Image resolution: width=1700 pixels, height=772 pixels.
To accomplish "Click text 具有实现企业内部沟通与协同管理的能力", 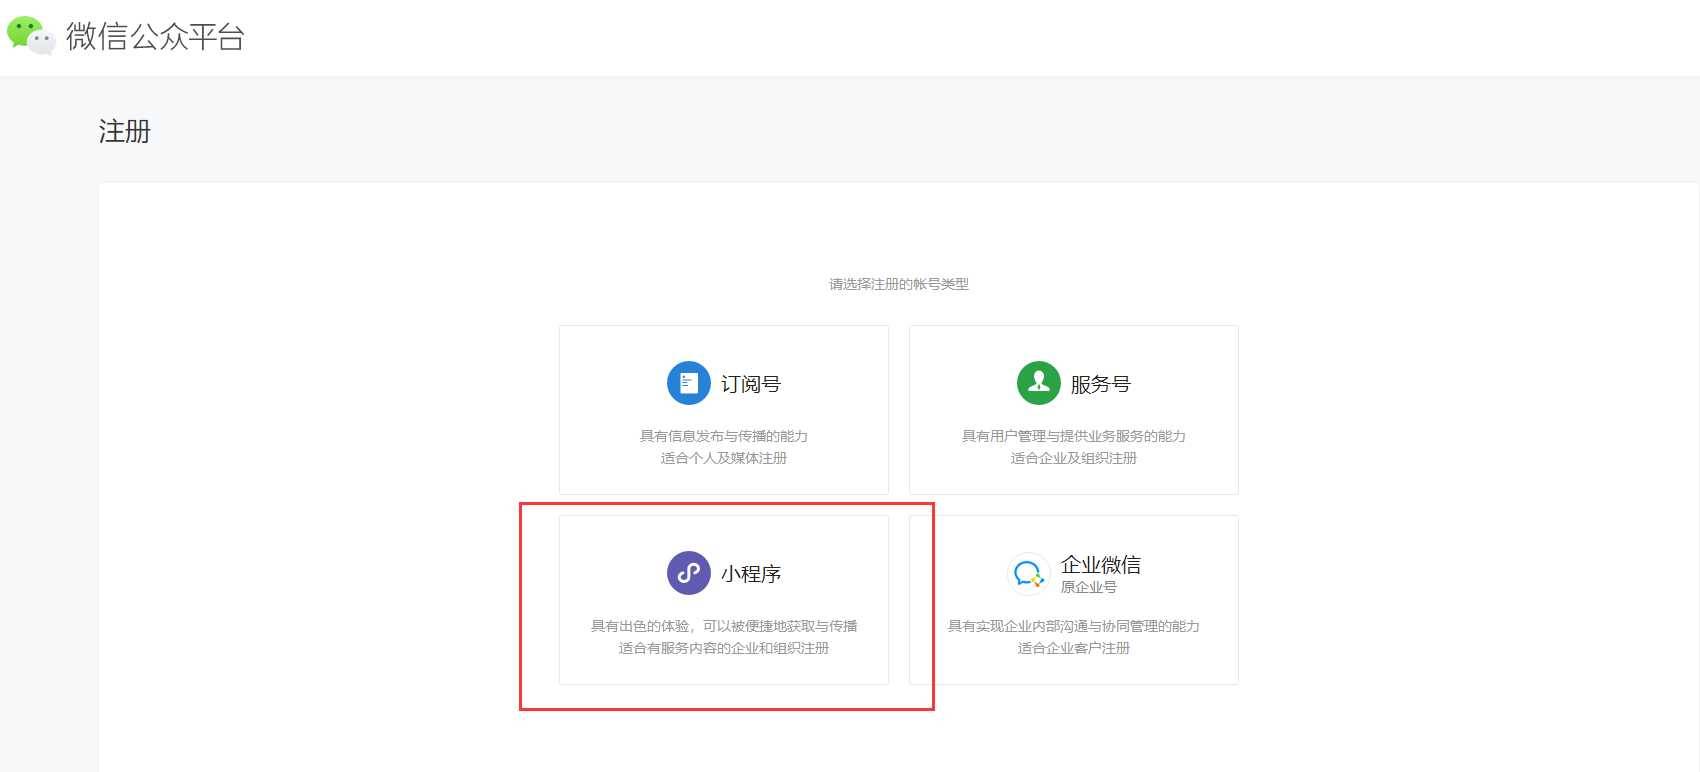I will click(x=1074, y=626).
